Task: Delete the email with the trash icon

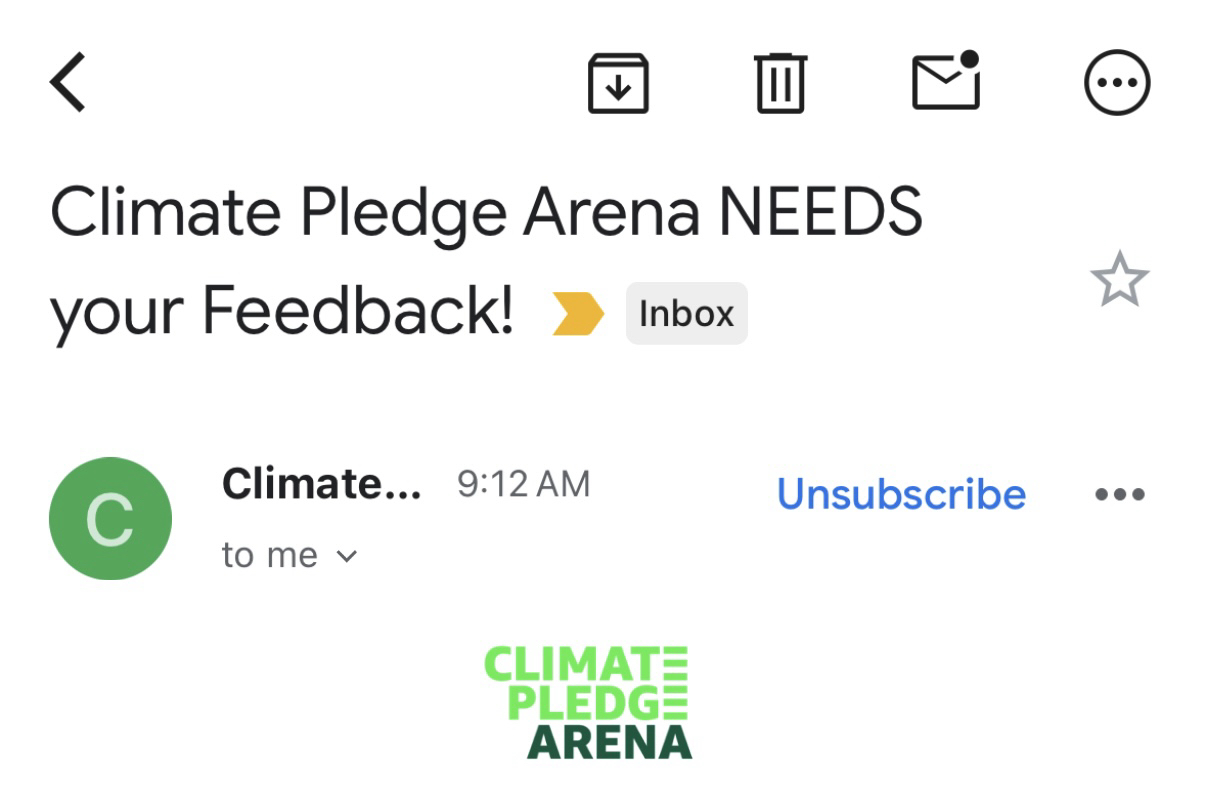Action: (x=780, y=82)
